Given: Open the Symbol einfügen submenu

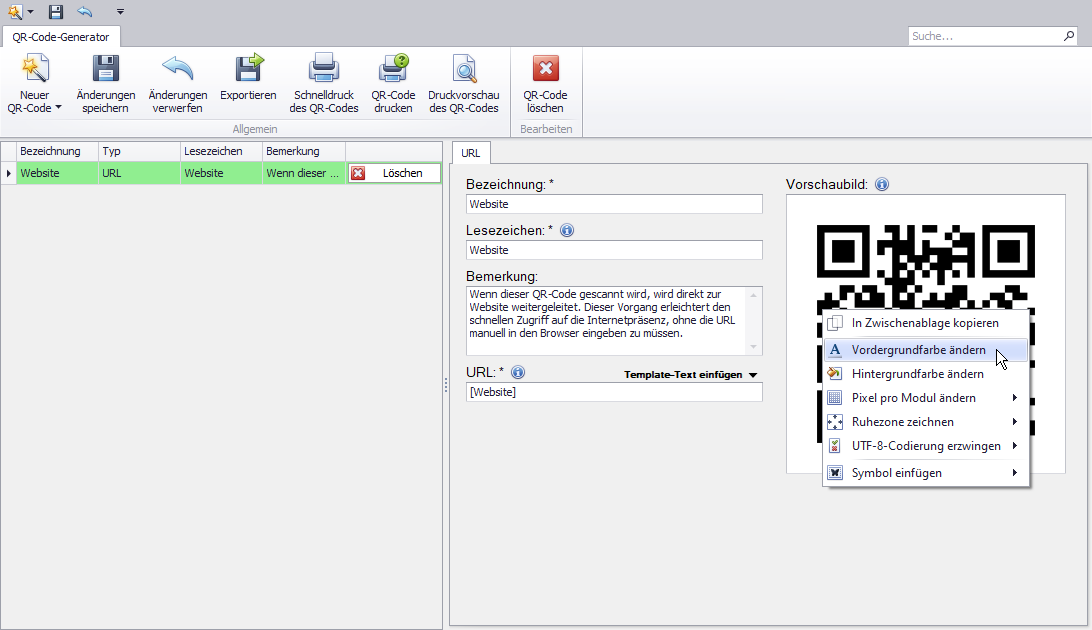Looking at the screenshot, I should [926, 473].
